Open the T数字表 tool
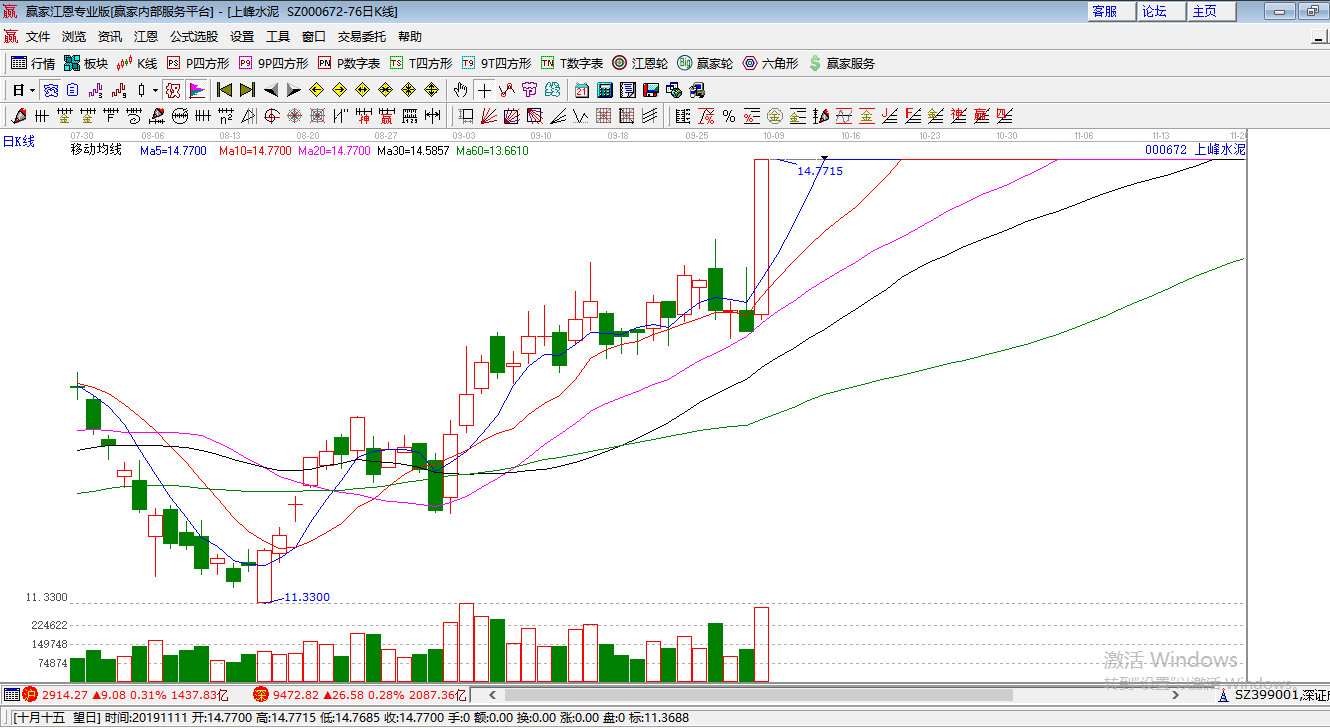Image resolution: width=1330 pixels, height=728 pixels. 572,63
